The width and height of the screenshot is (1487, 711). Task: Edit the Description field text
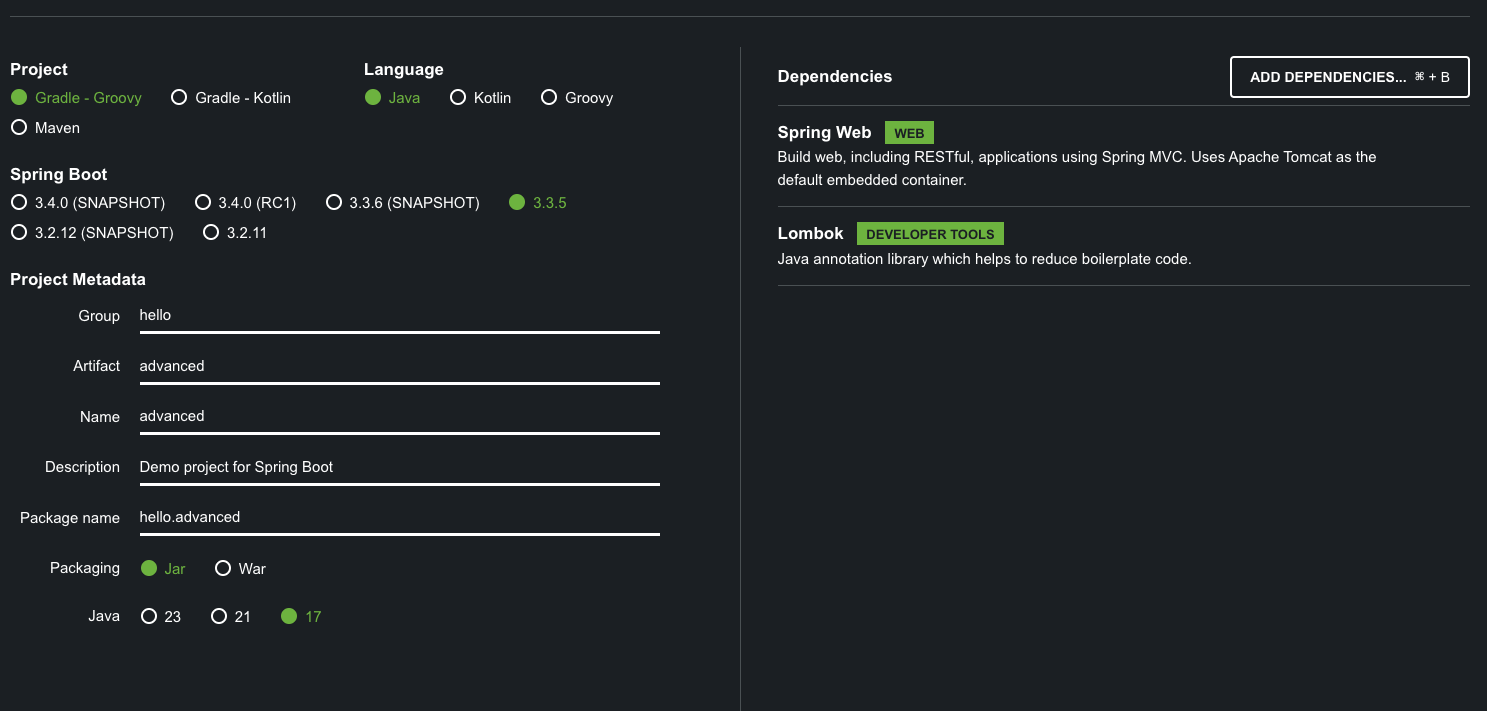pyautogui.click(x=399, y=467)
